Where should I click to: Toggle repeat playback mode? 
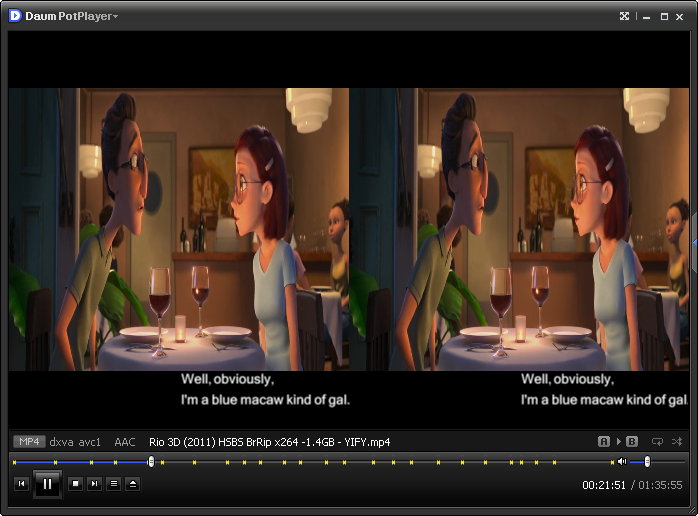tap(657, 441)
